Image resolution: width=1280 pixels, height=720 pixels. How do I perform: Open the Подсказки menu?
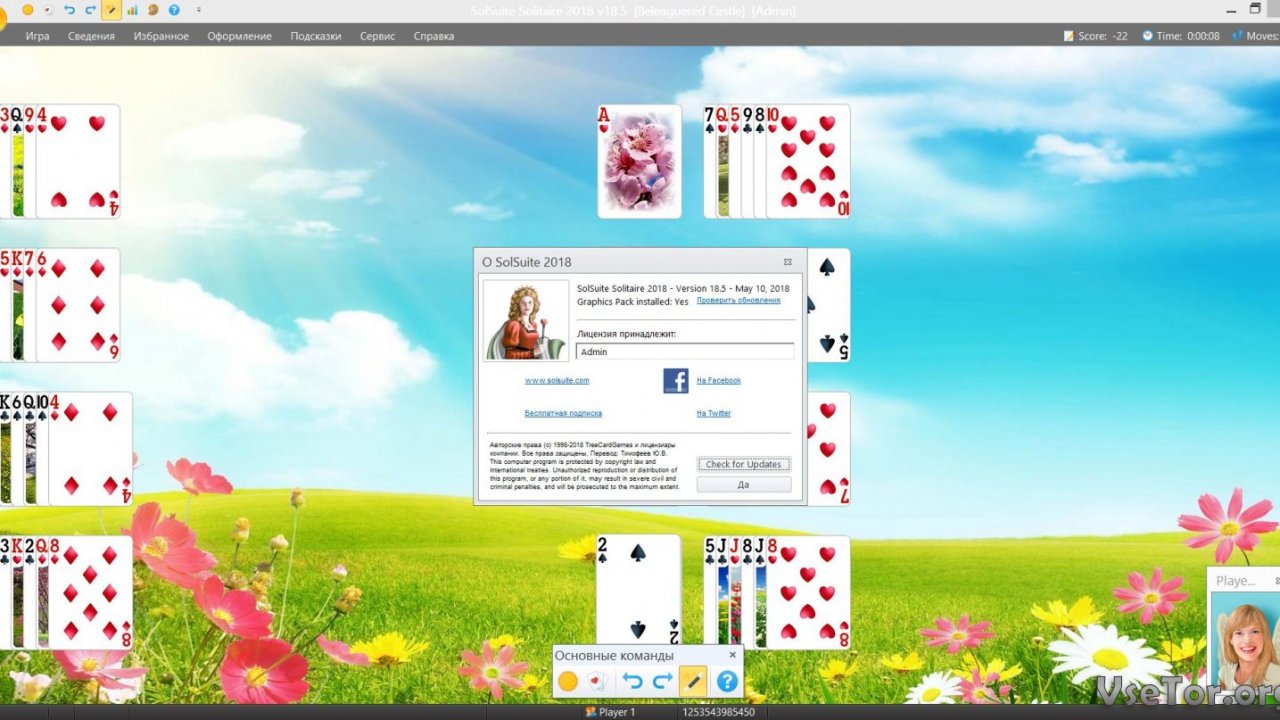[316, 36]
